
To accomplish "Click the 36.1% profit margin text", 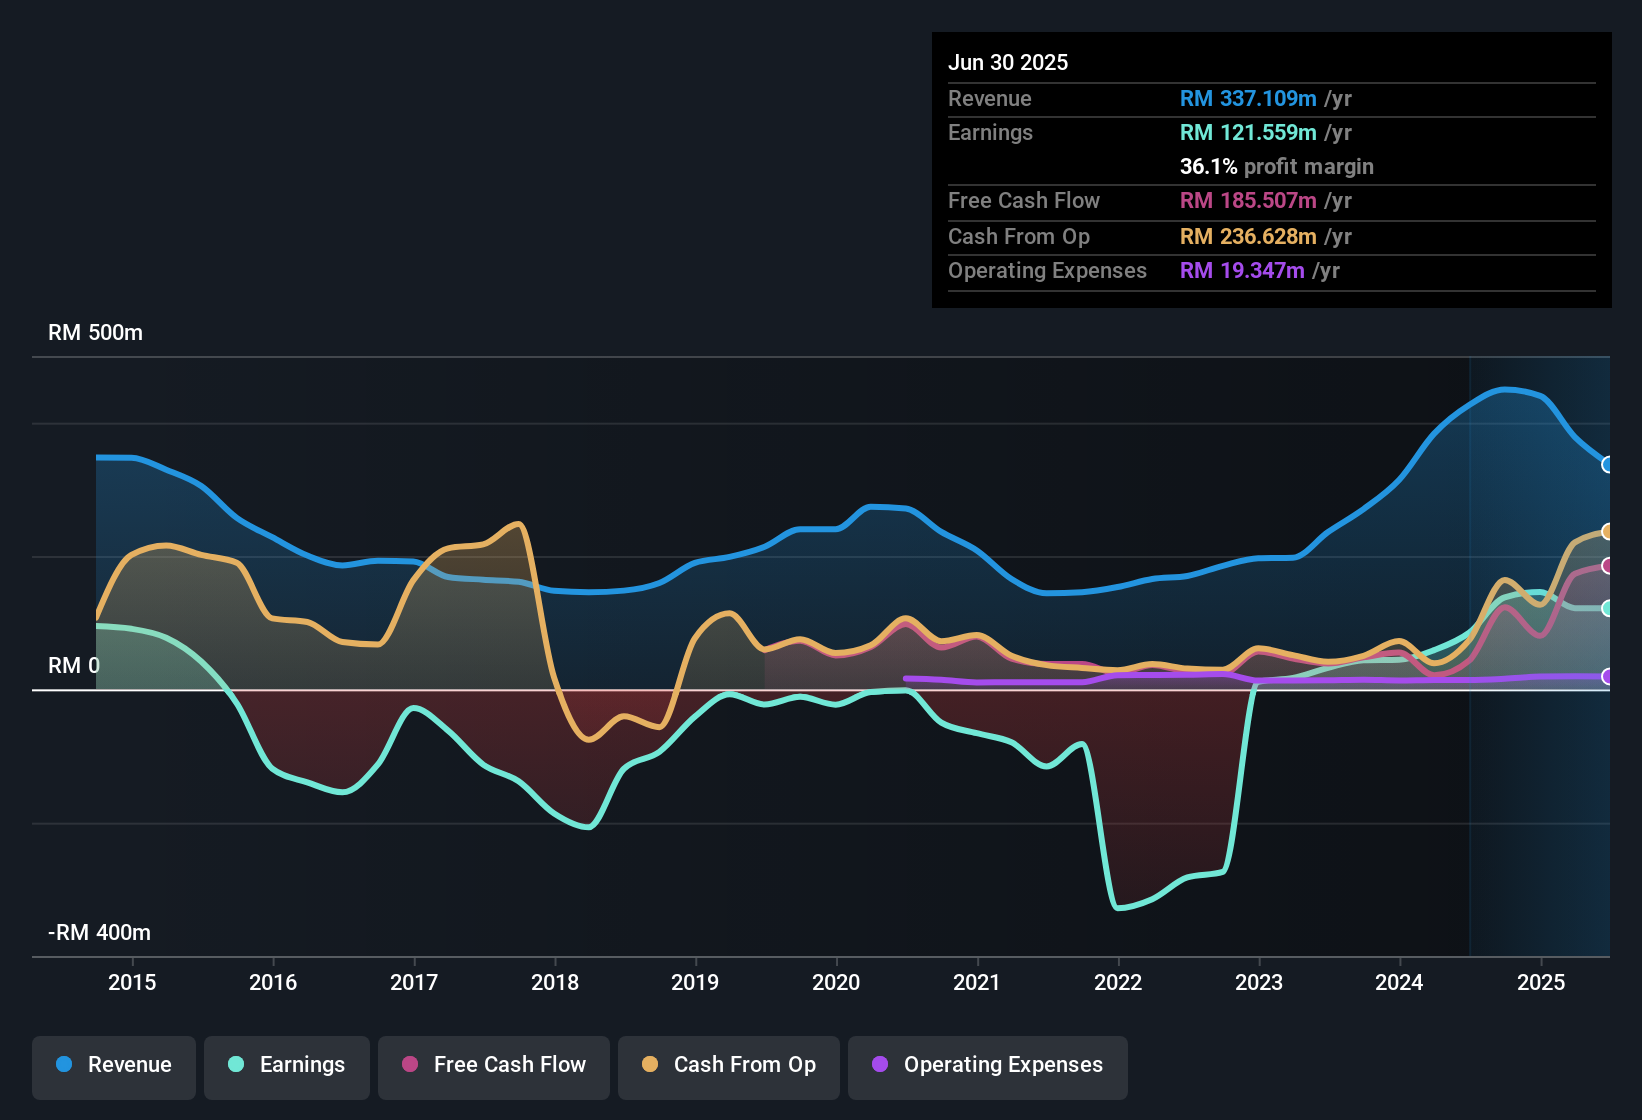I will tap(1277, 166).
